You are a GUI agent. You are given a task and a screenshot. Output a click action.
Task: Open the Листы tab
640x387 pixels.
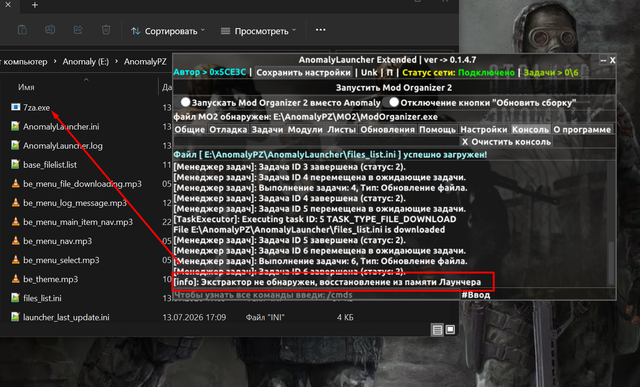(x=342, y=129)
